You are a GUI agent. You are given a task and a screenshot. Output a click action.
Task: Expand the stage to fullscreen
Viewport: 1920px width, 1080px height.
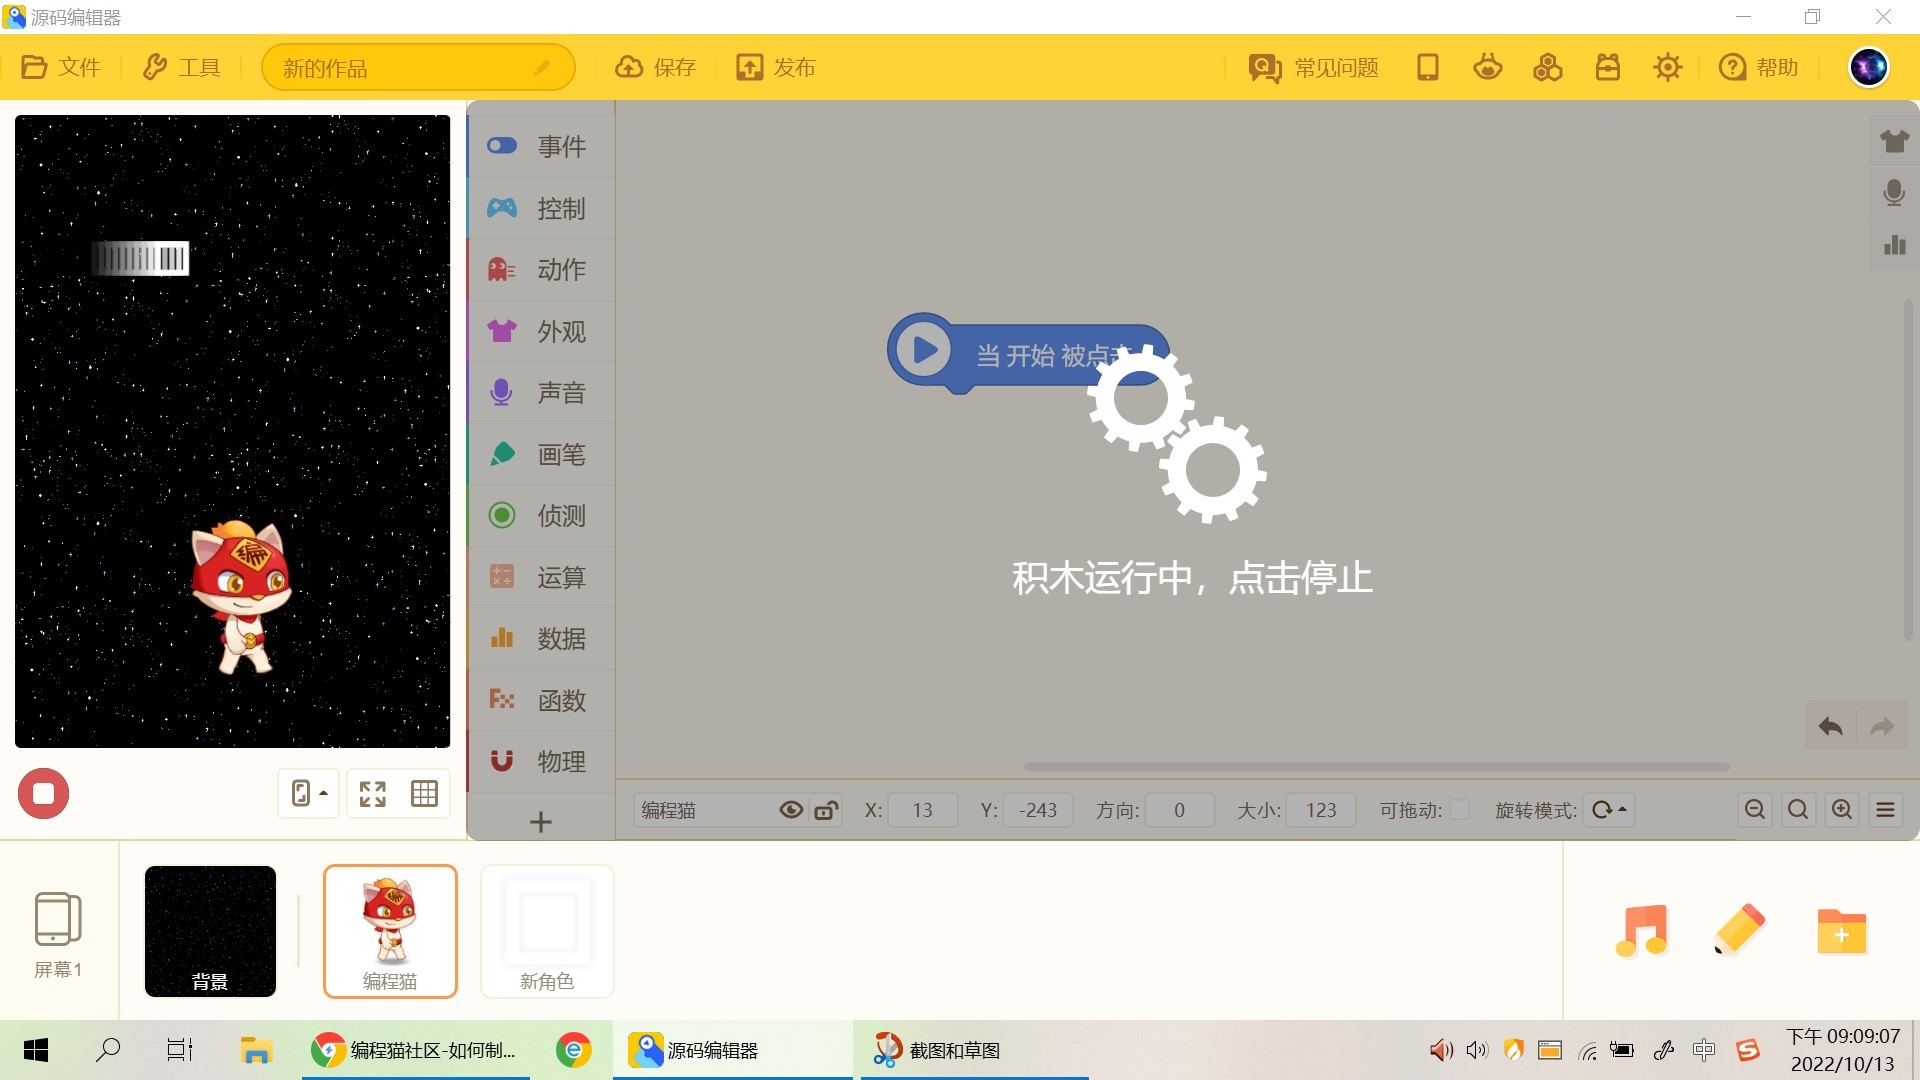click(373, 794)
